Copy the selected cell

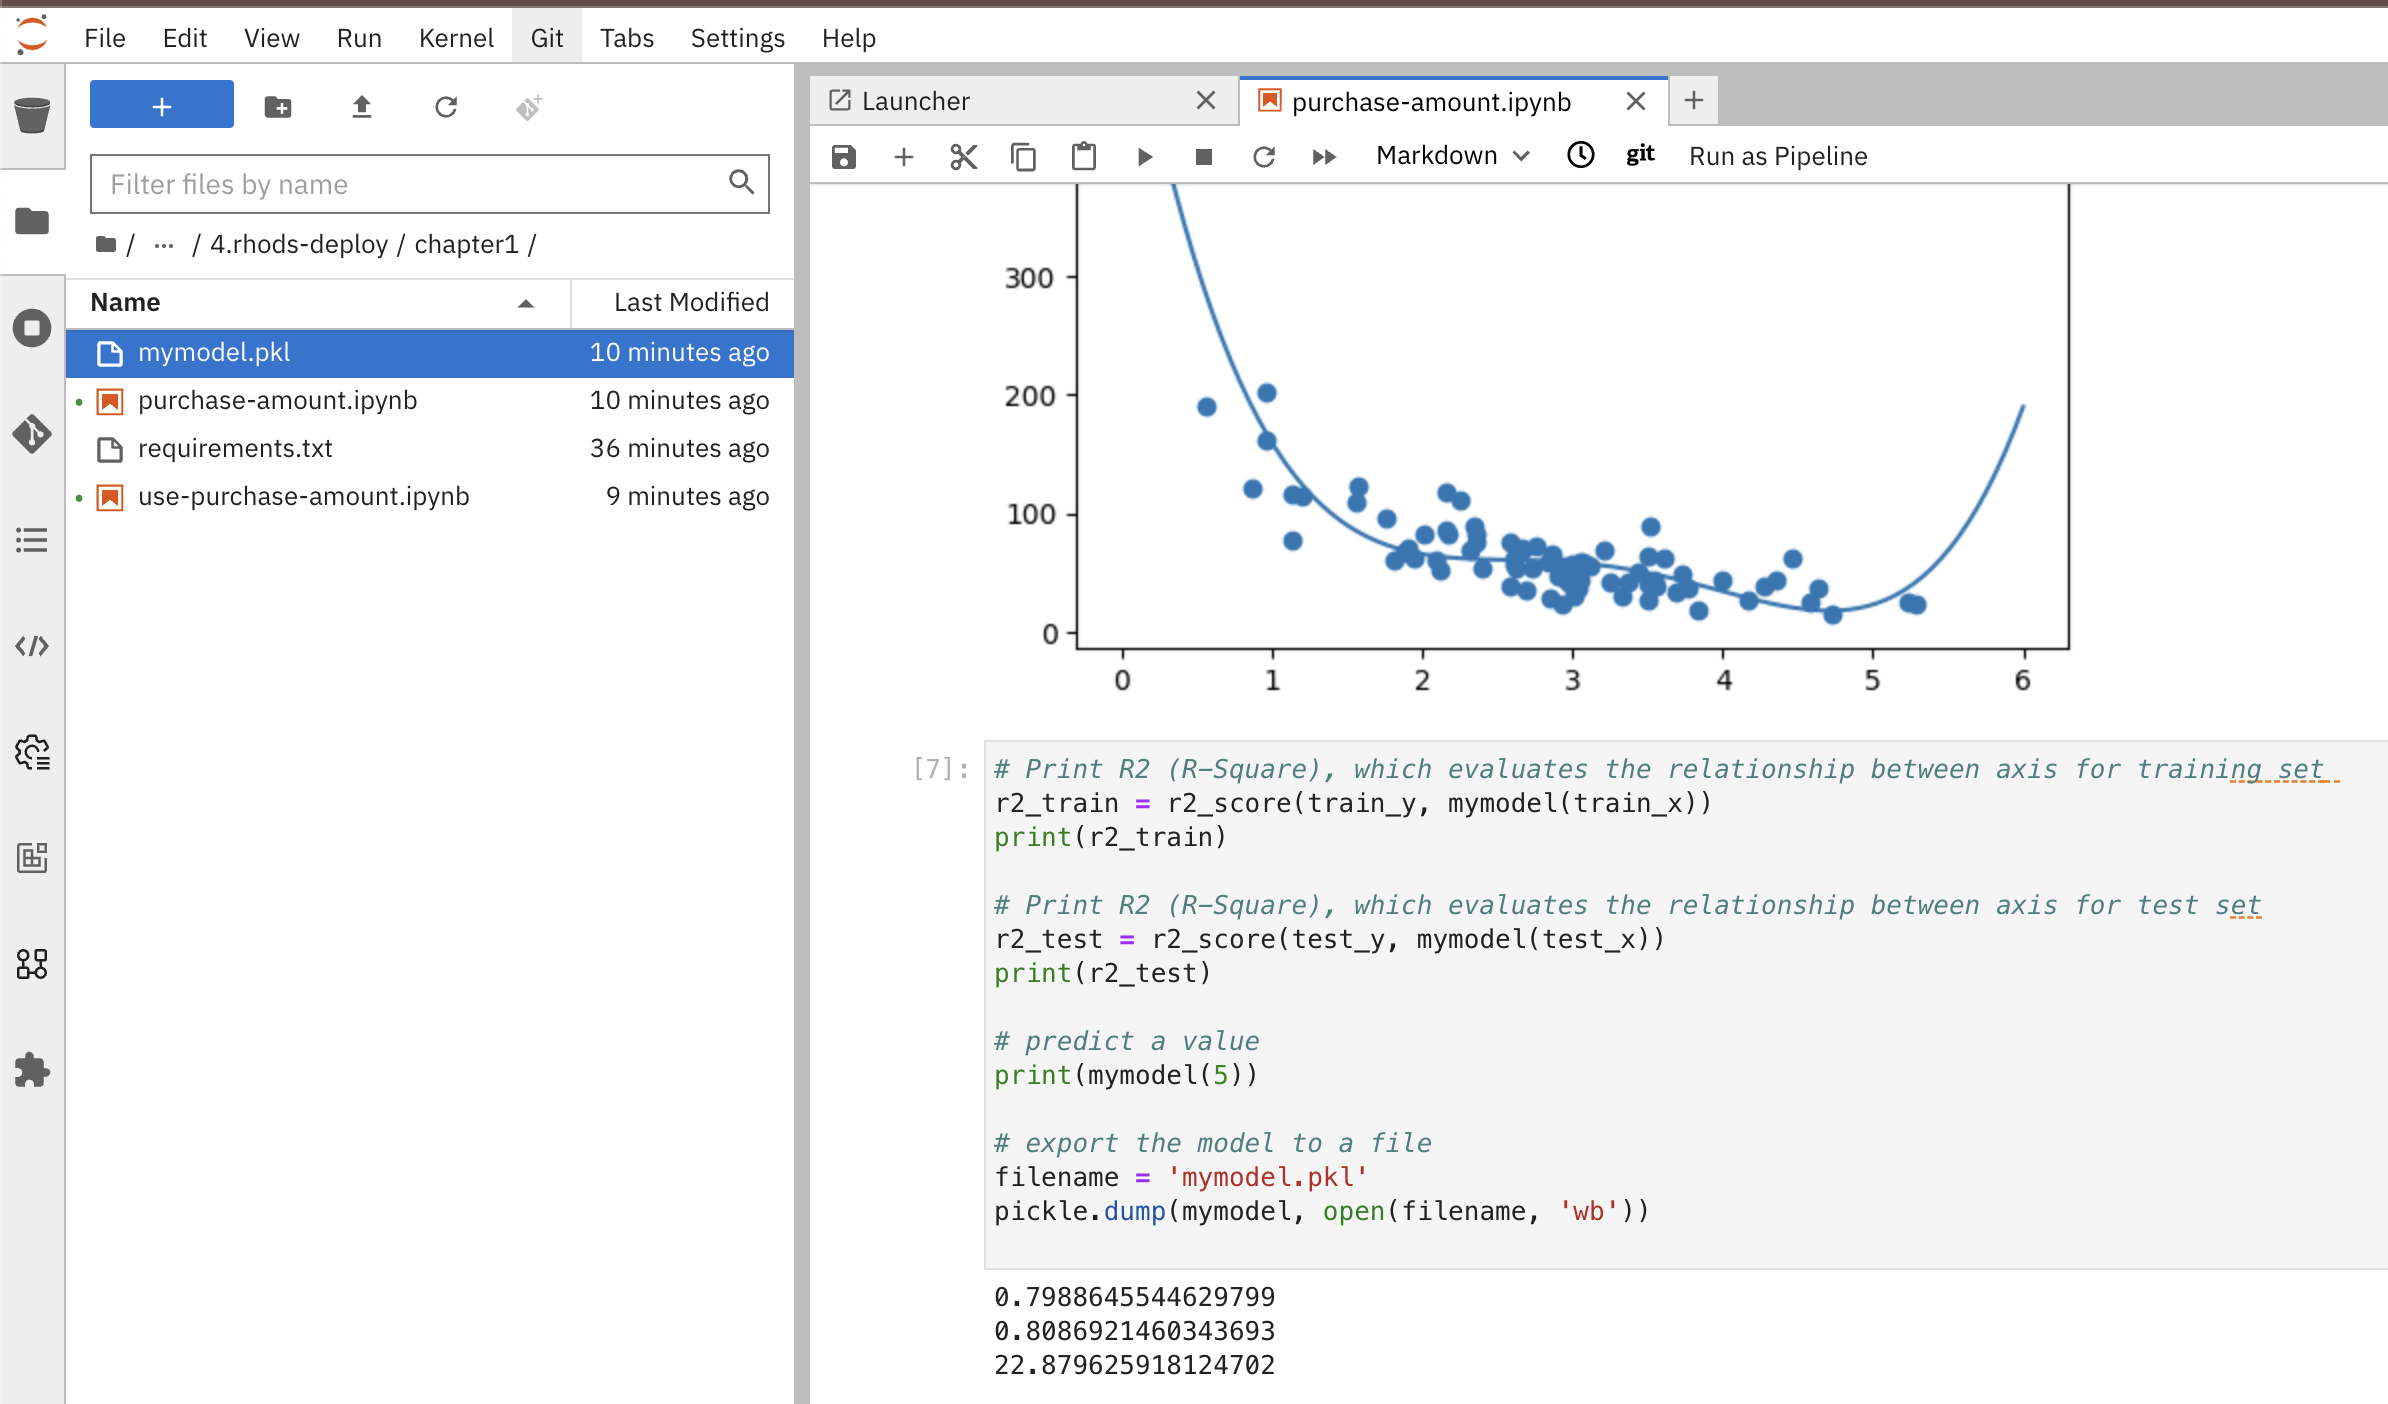point(1024,157)
